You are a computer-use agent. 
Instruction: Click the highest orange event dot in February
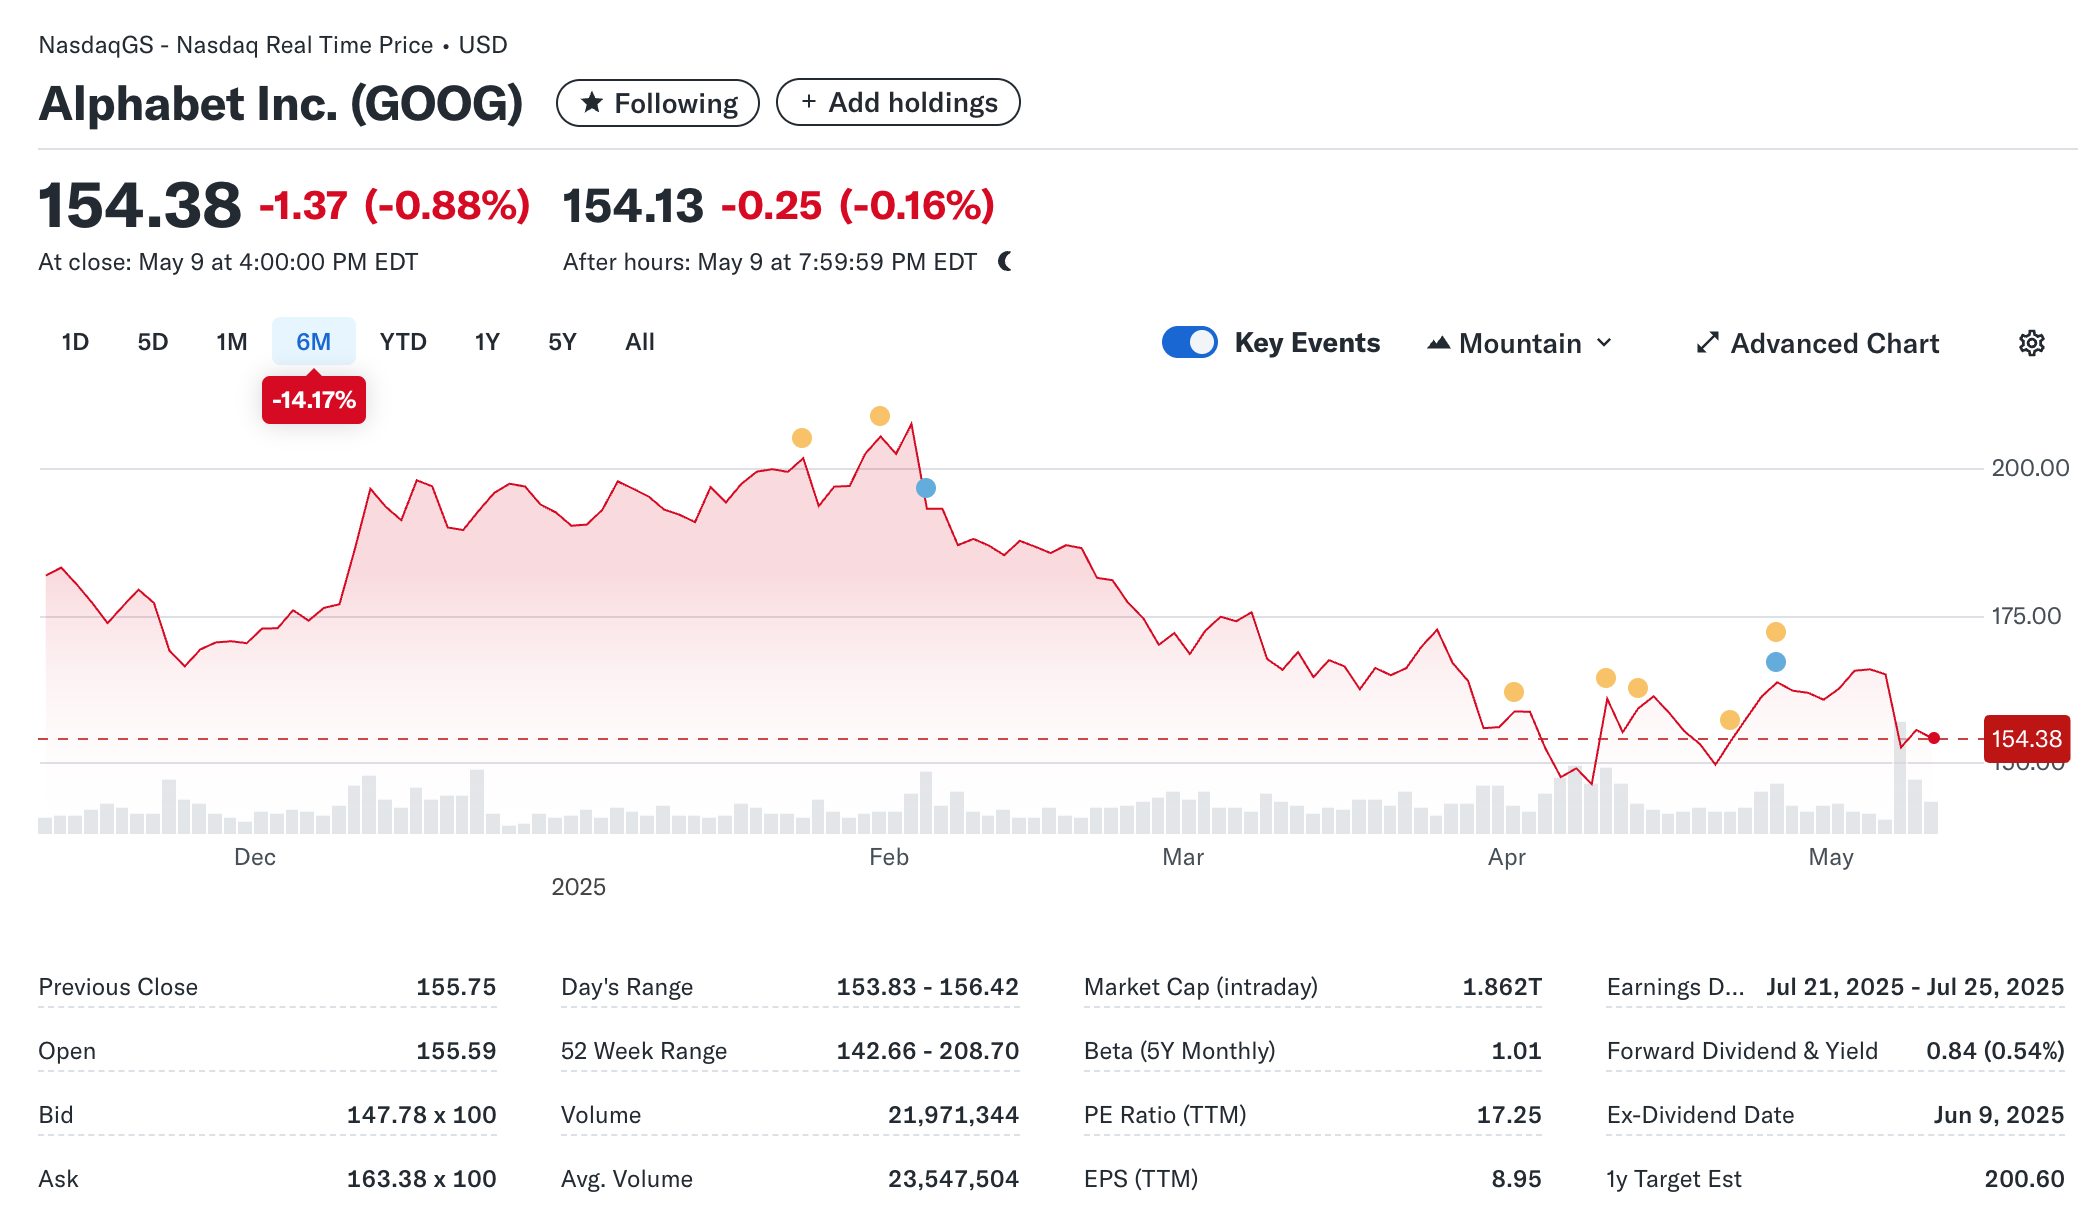[880, 416]
